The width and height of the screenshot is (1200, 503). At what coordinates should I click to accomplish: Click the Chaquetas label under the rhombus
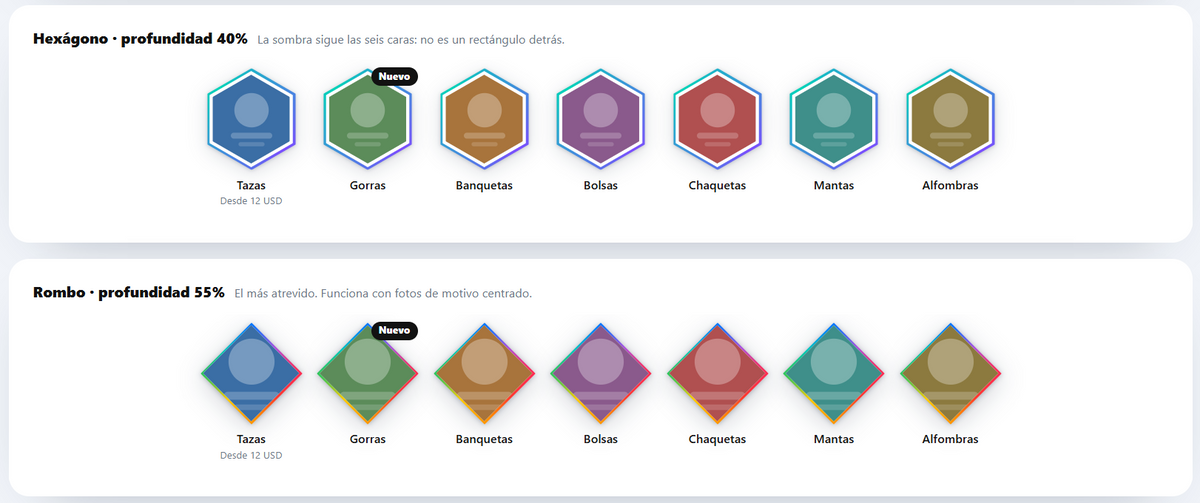coord(717,439)
